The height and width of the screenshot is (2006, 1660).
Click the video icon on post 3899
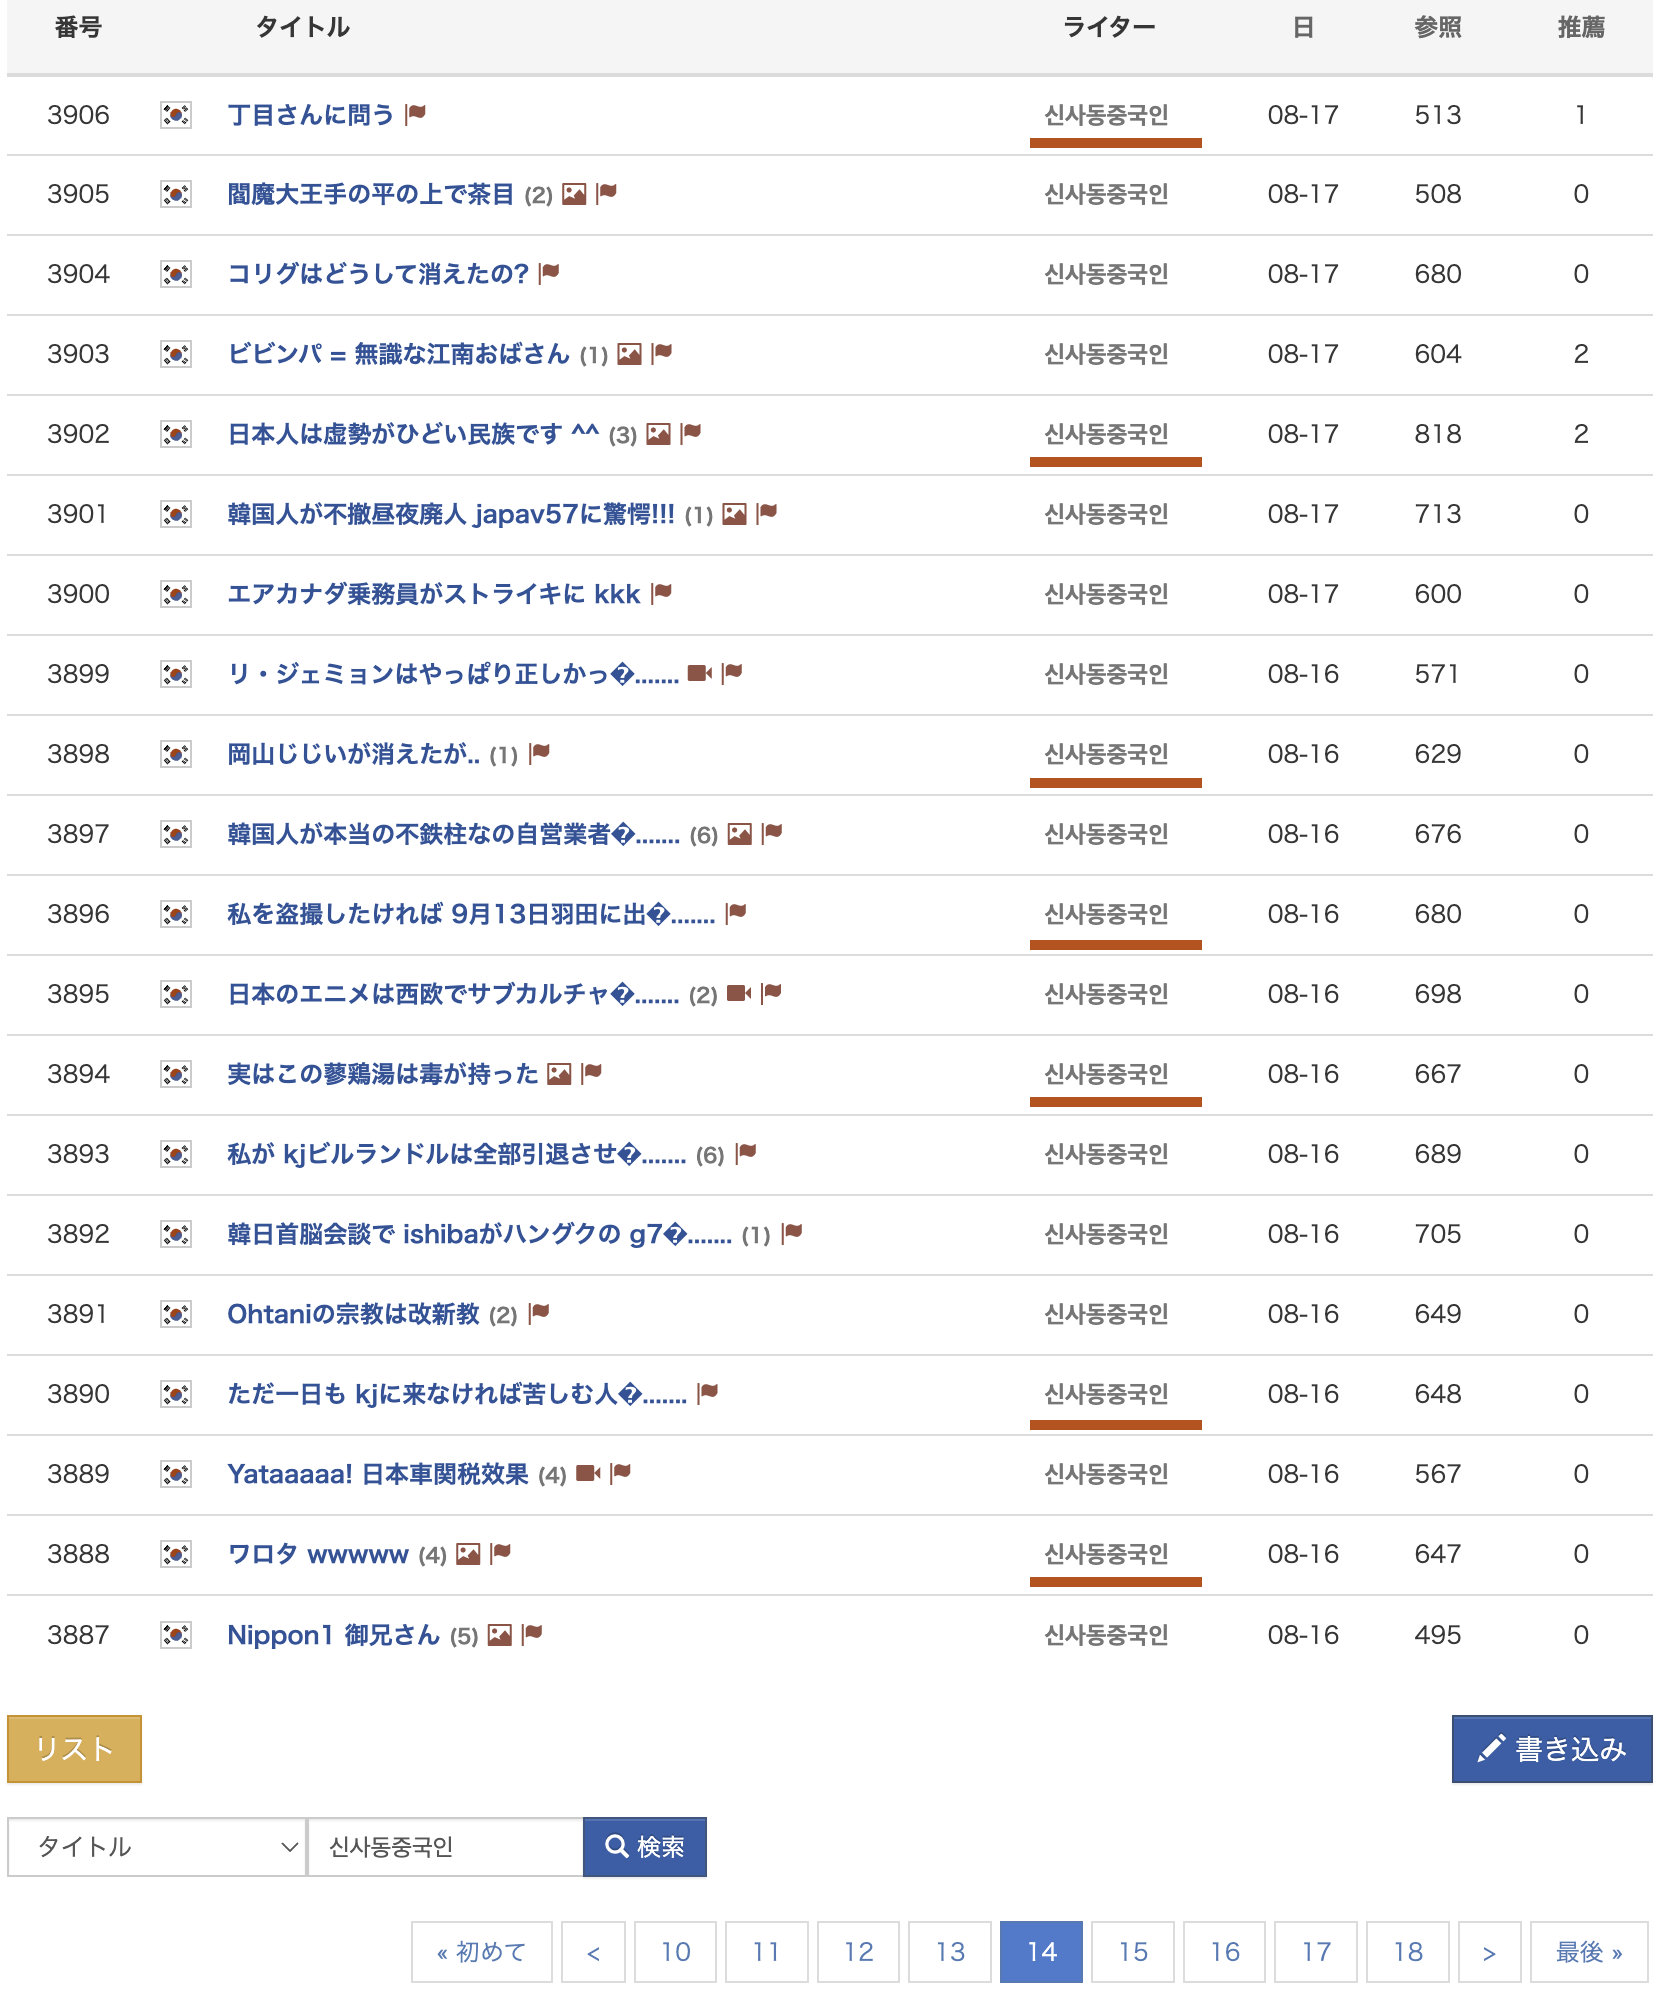(700, 674)
